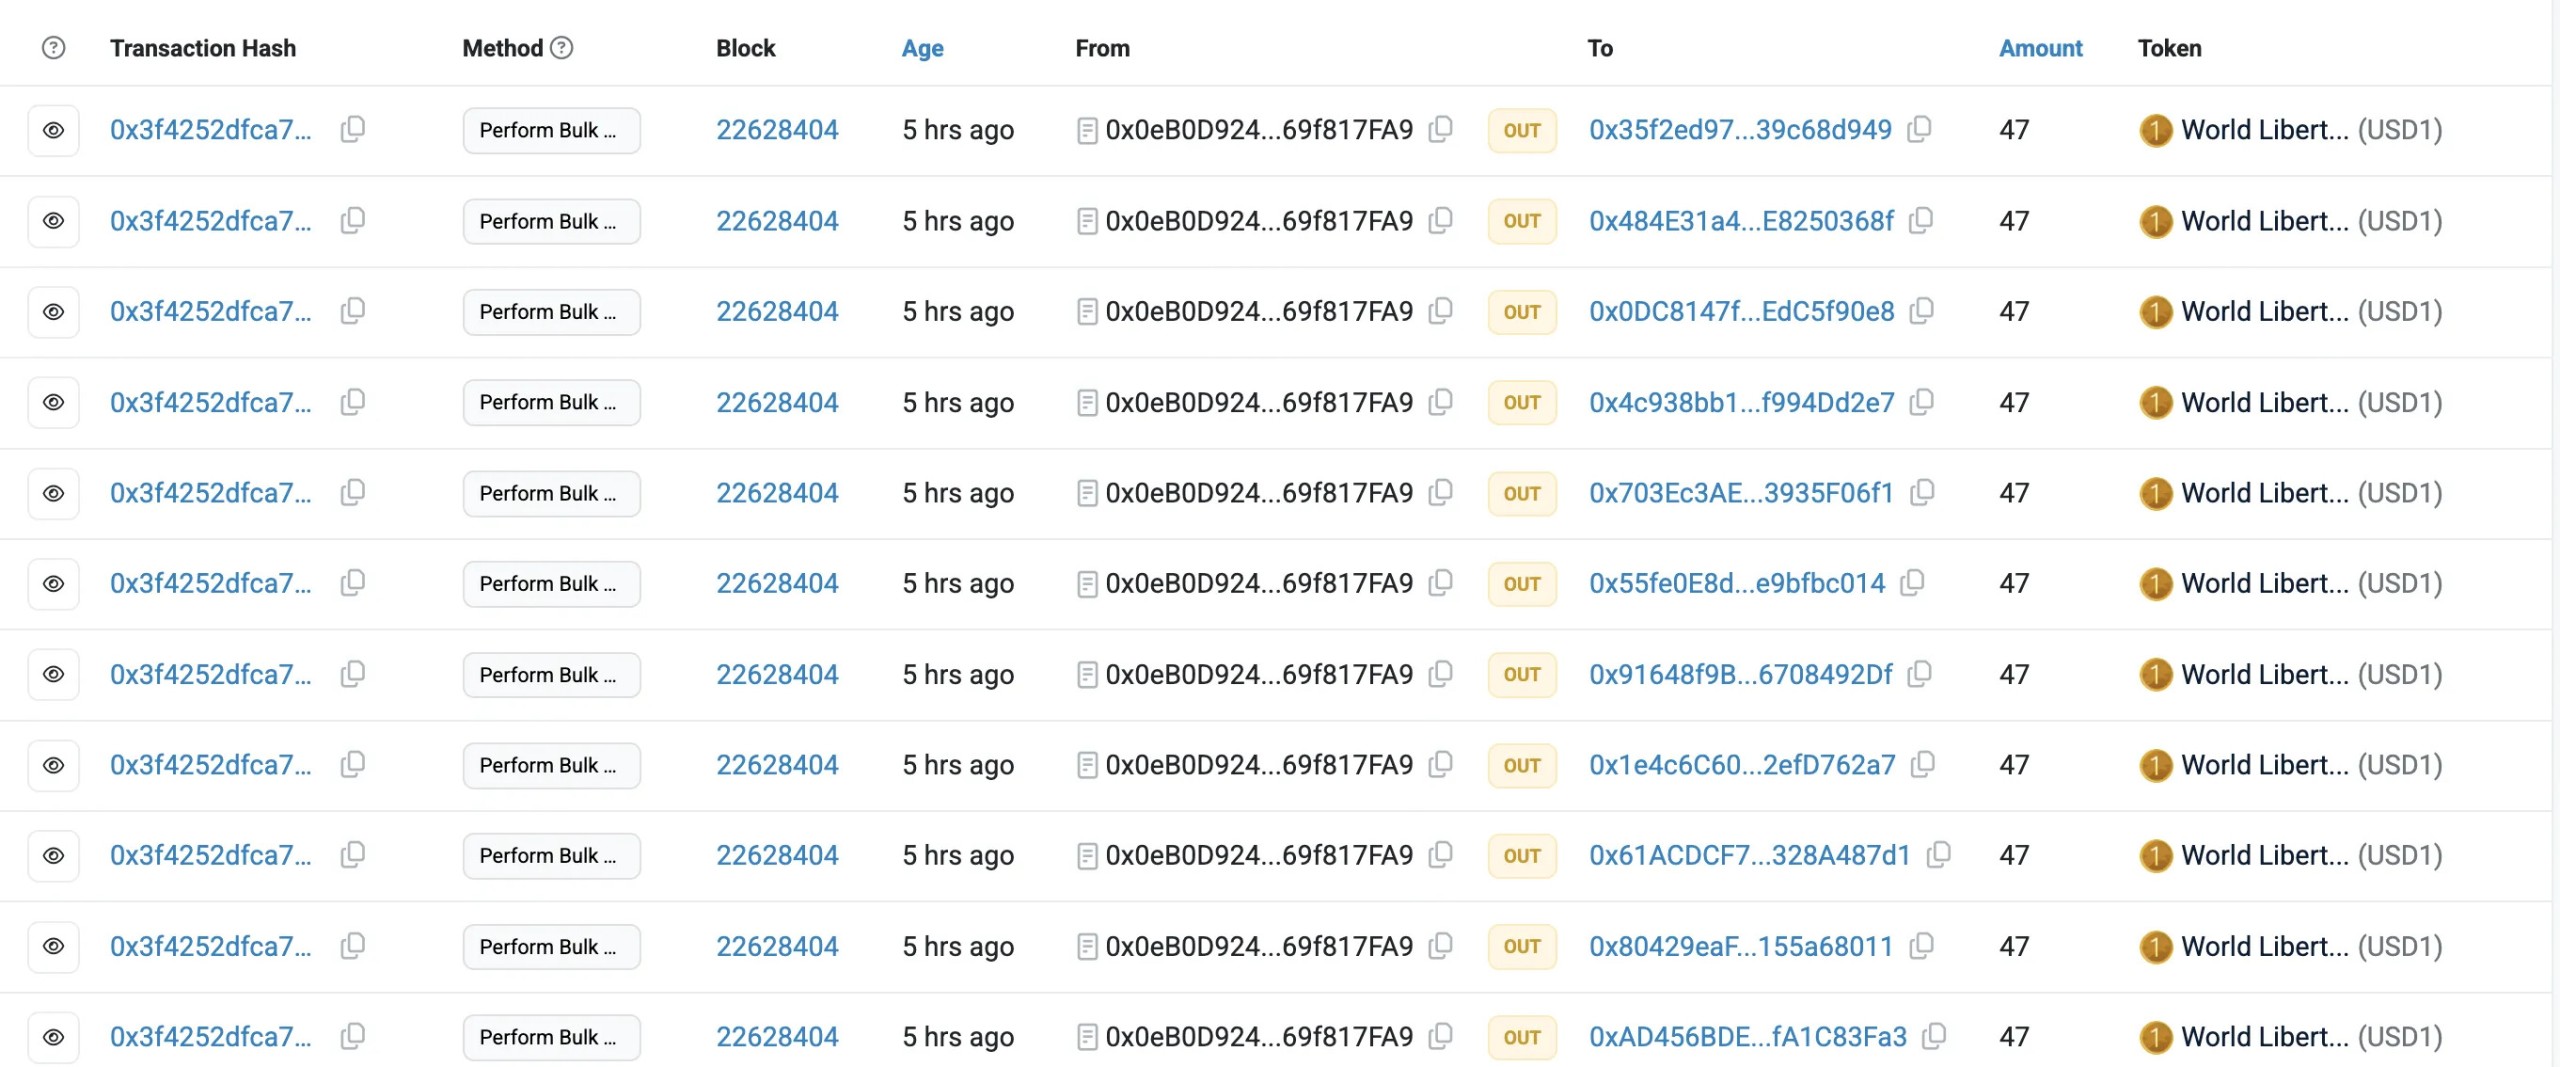Screen dimensions: 2560x1067
Task: Open the Method column help icon
Action: tap(561, 46)
